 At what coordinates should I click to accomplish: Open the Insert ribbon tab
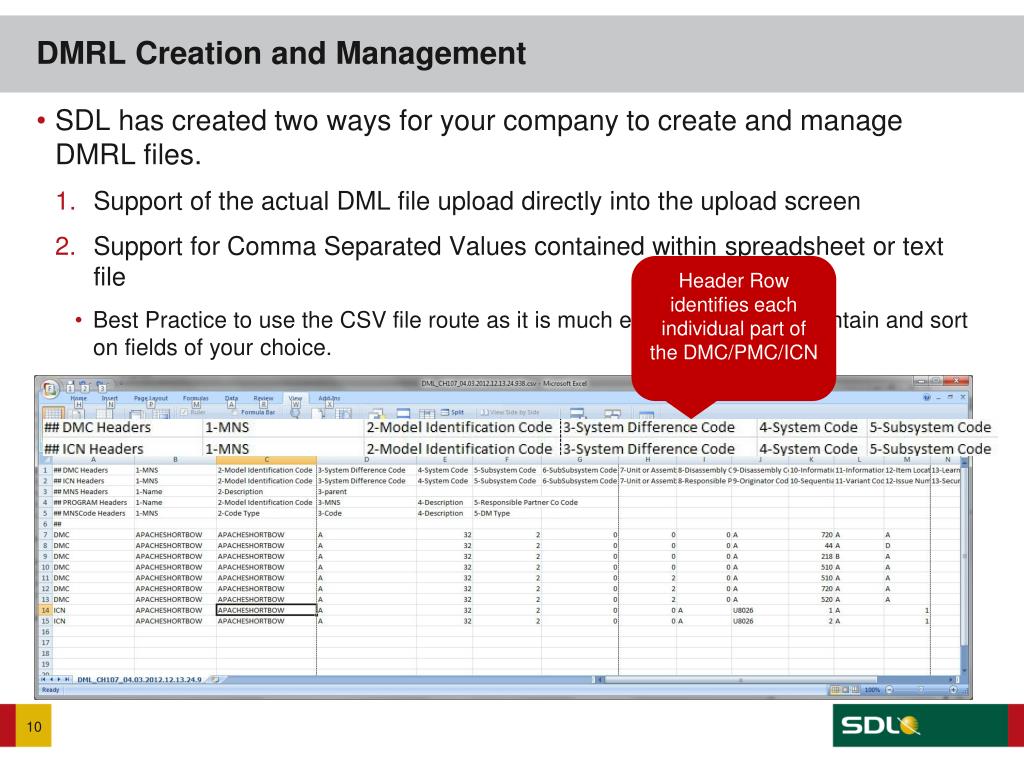click(x=110, y=398)
